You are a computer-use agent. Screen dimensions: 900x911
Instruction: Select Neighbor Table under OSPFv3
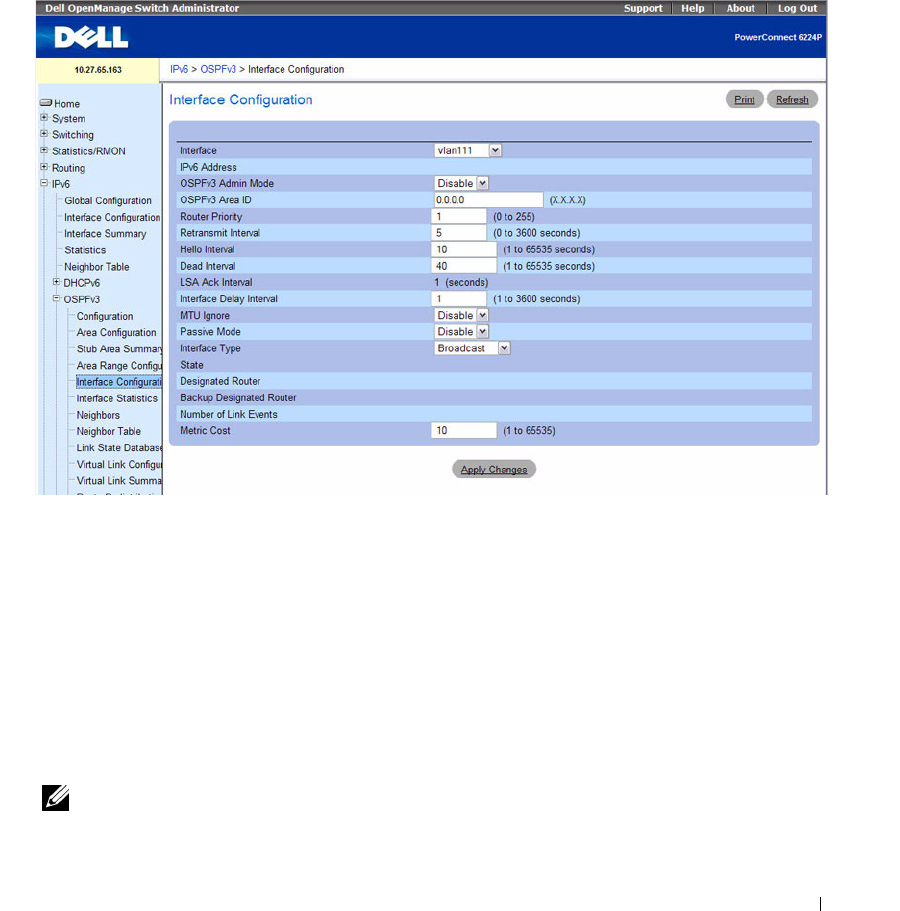pos(109,431)
